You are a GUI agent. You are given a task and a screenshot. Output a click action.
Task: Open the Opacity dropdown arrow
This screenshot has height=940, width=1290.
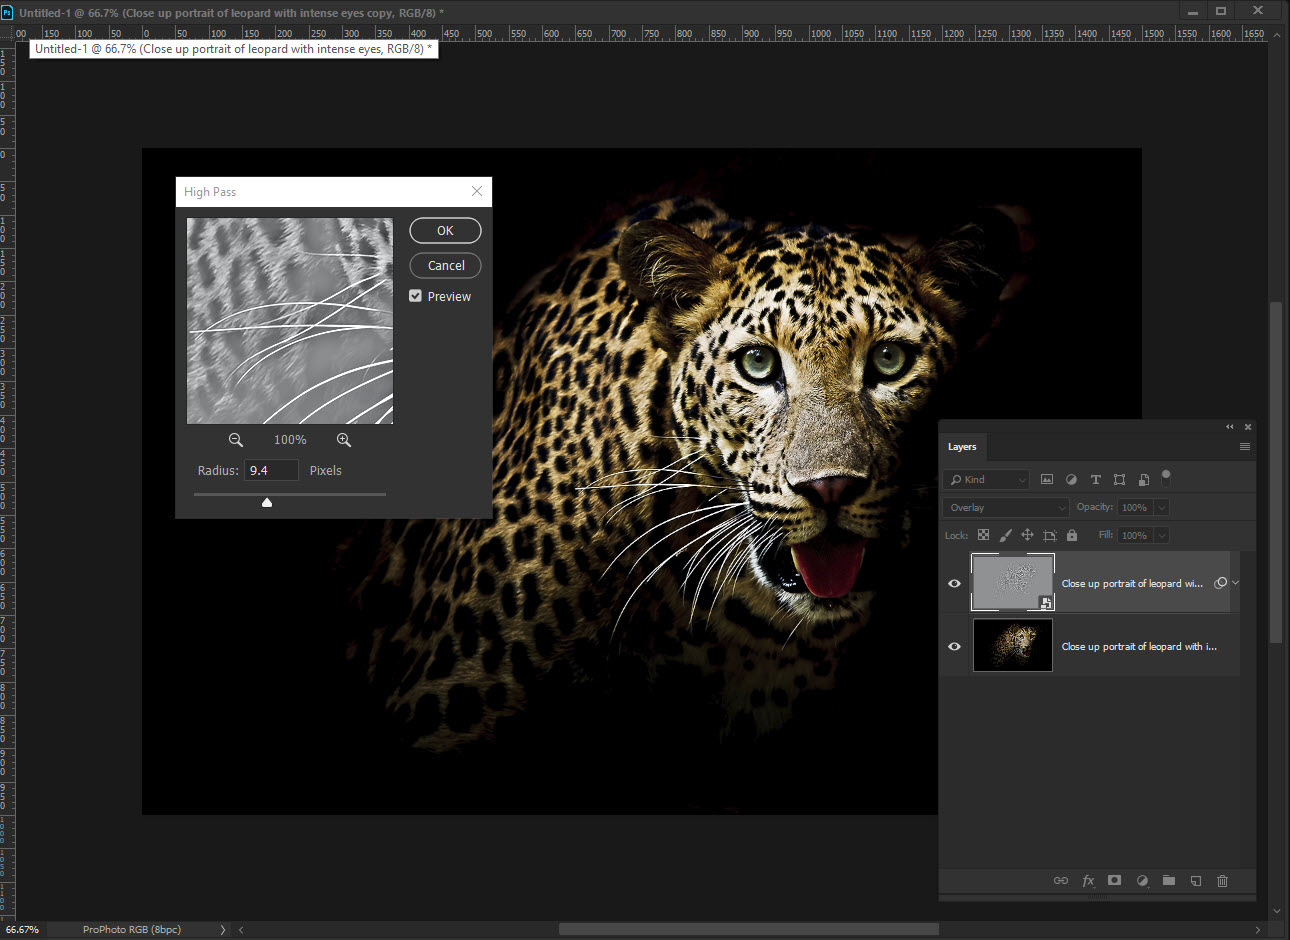point(1162,508)
